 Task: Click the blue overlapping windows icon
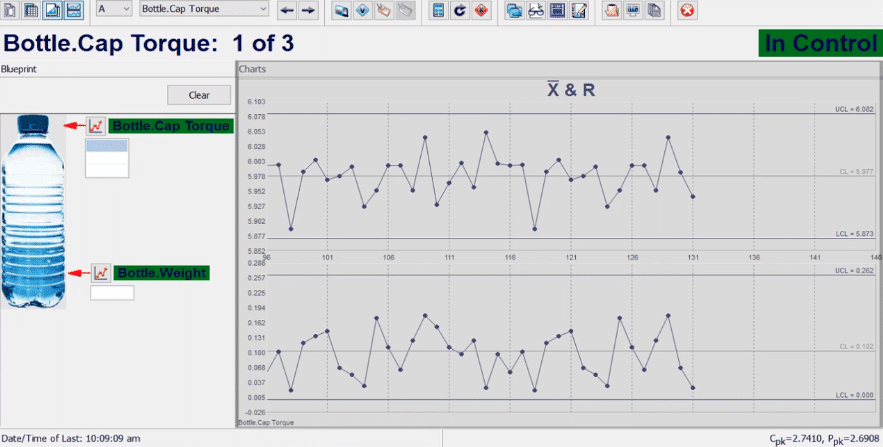(514, 10)
